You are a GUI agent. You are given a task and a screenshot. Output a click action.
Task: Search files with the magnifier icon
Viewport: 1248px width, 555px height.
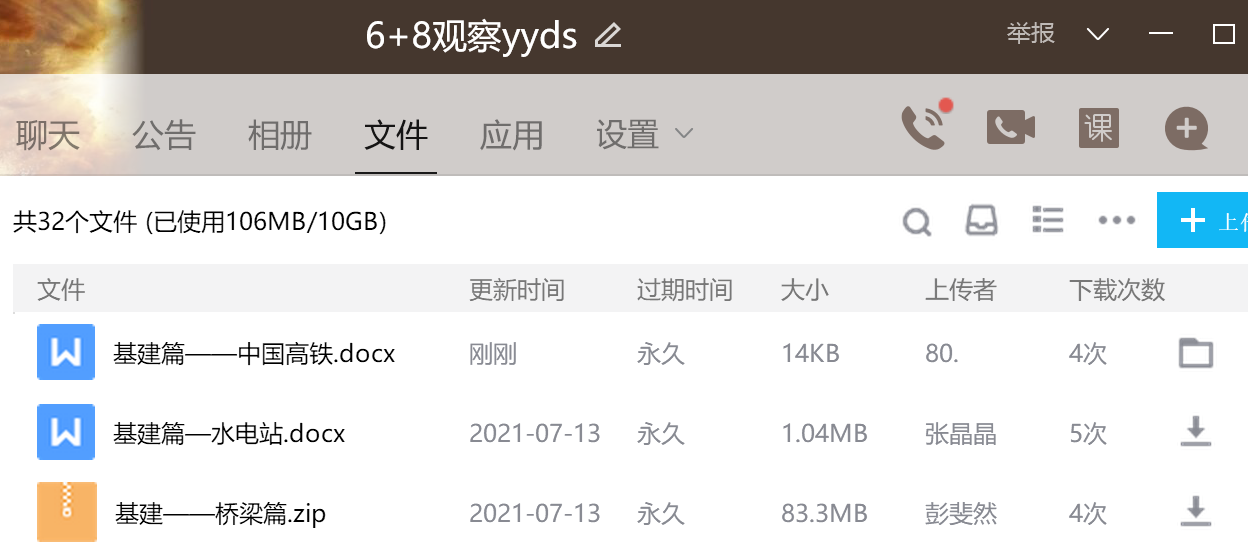pyautogui.click(x=917, y=221)
